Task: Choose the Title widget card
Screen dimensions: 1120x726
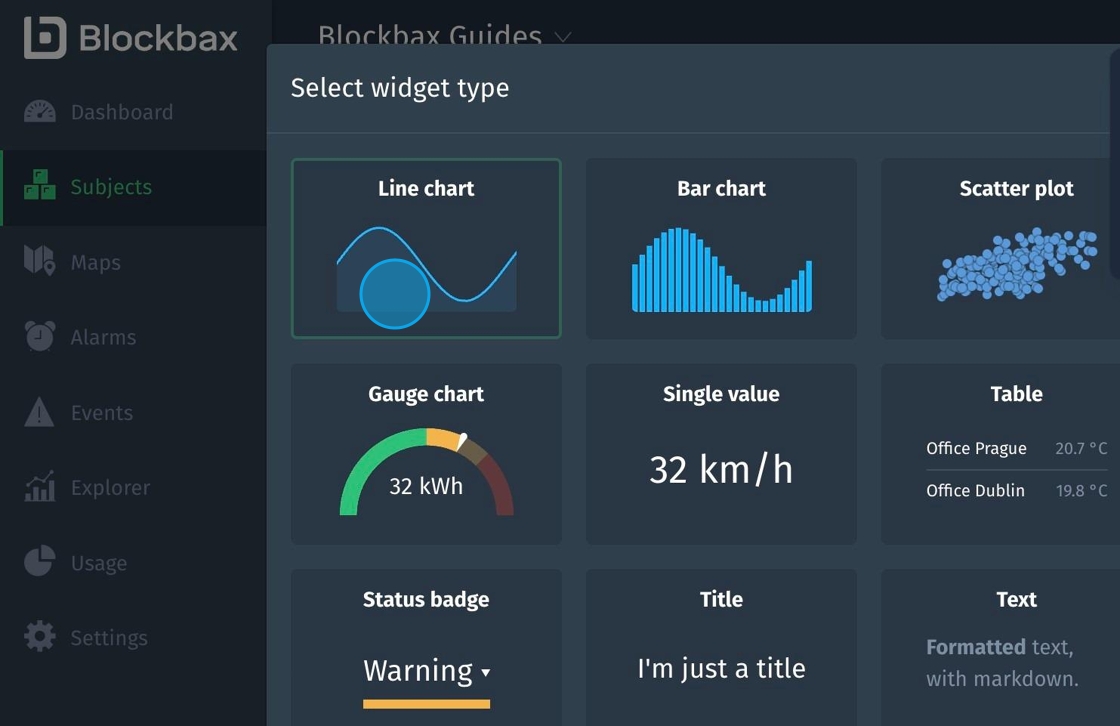Action: [721, 647]
